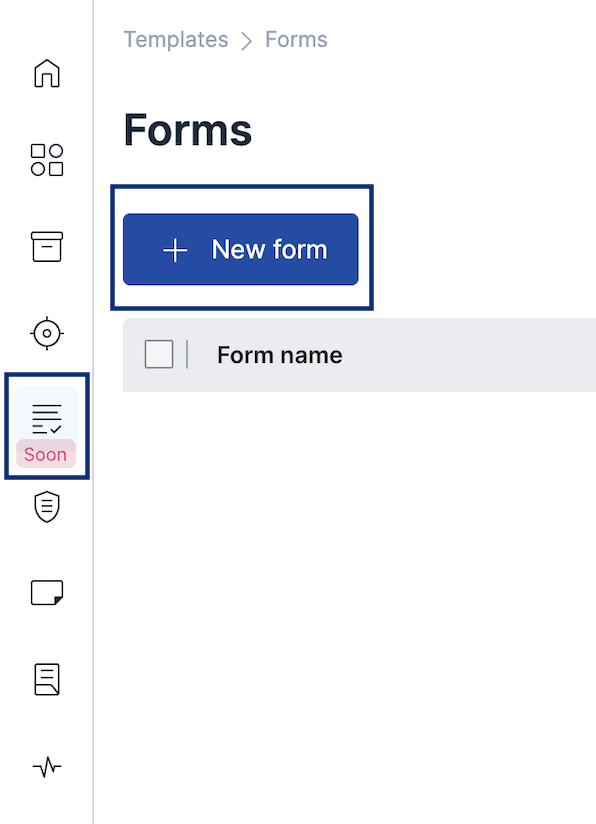This screenshot has width=596, height=824.
Task: Click the New form button
Action: click(241, 249)
